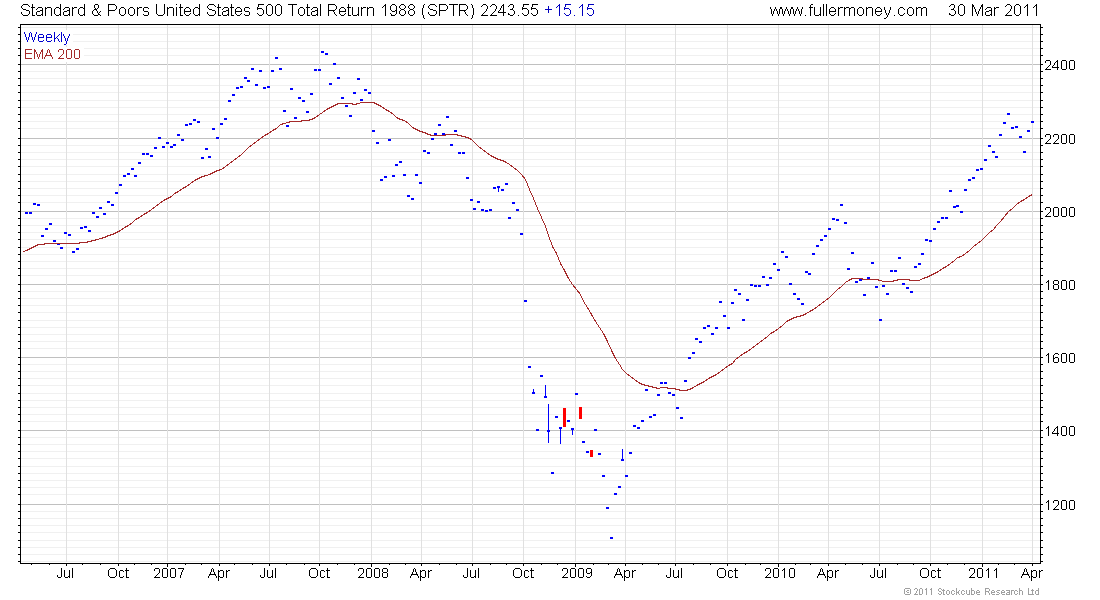
Task: Click the 1200 price axis label
Action: pyautogui.click(x=1060, y=505)
